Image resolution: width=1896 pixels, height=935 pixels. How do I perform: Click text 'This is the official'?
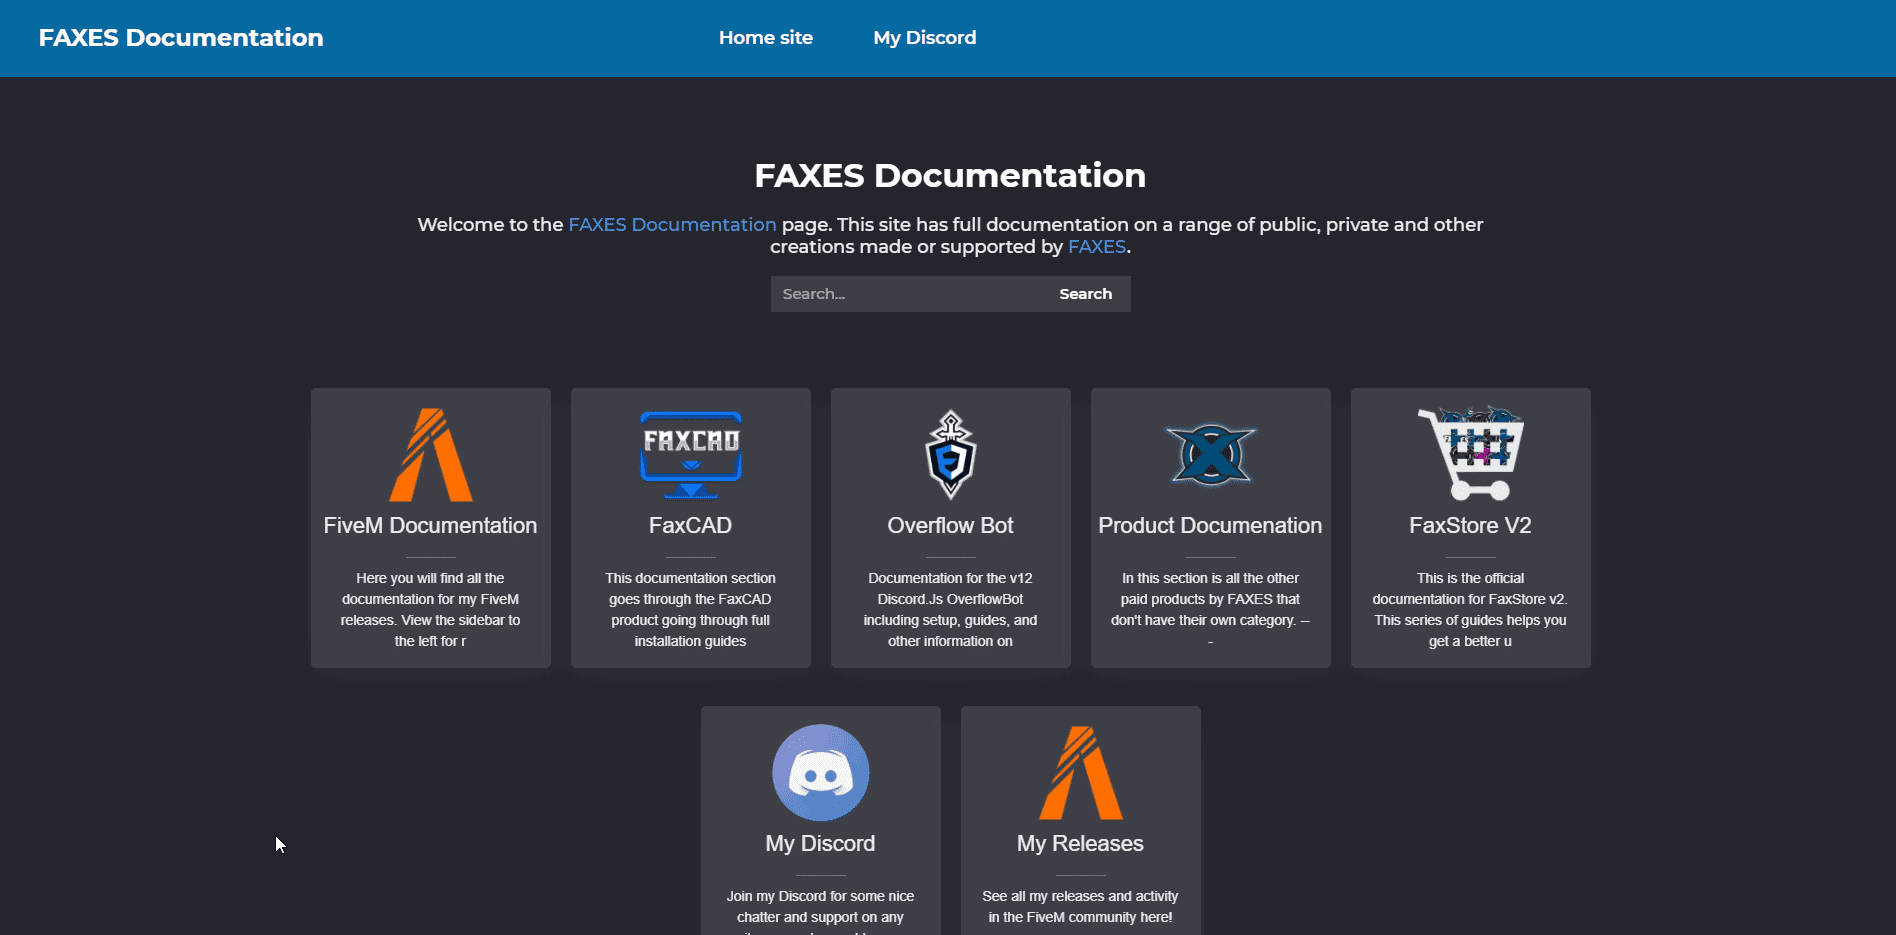(1470, 578)
